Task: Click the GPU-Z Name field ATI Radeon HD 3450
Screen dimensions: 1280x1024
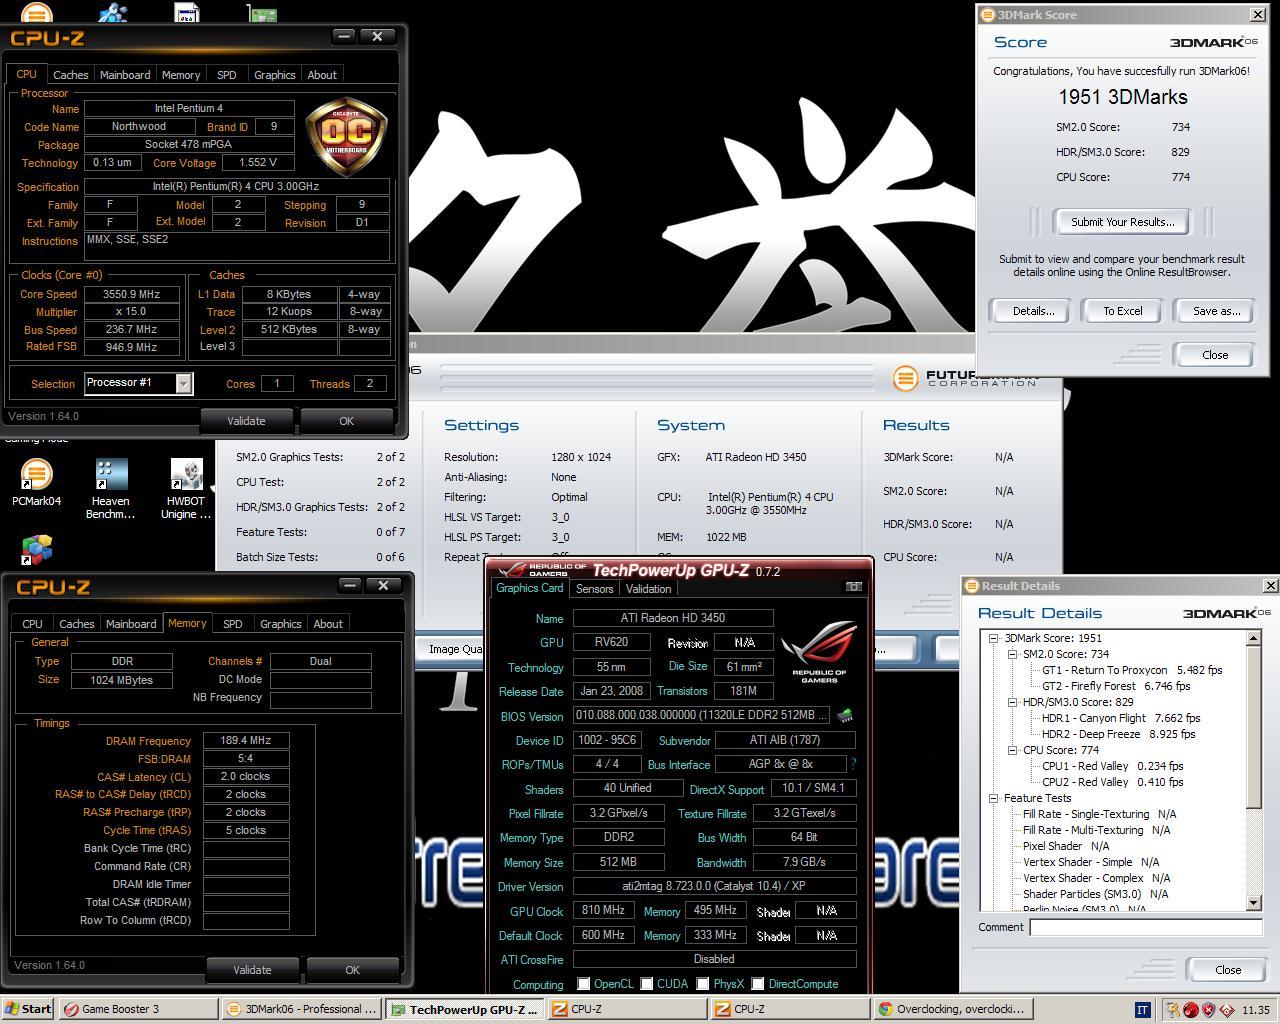Action: (673, 618)
